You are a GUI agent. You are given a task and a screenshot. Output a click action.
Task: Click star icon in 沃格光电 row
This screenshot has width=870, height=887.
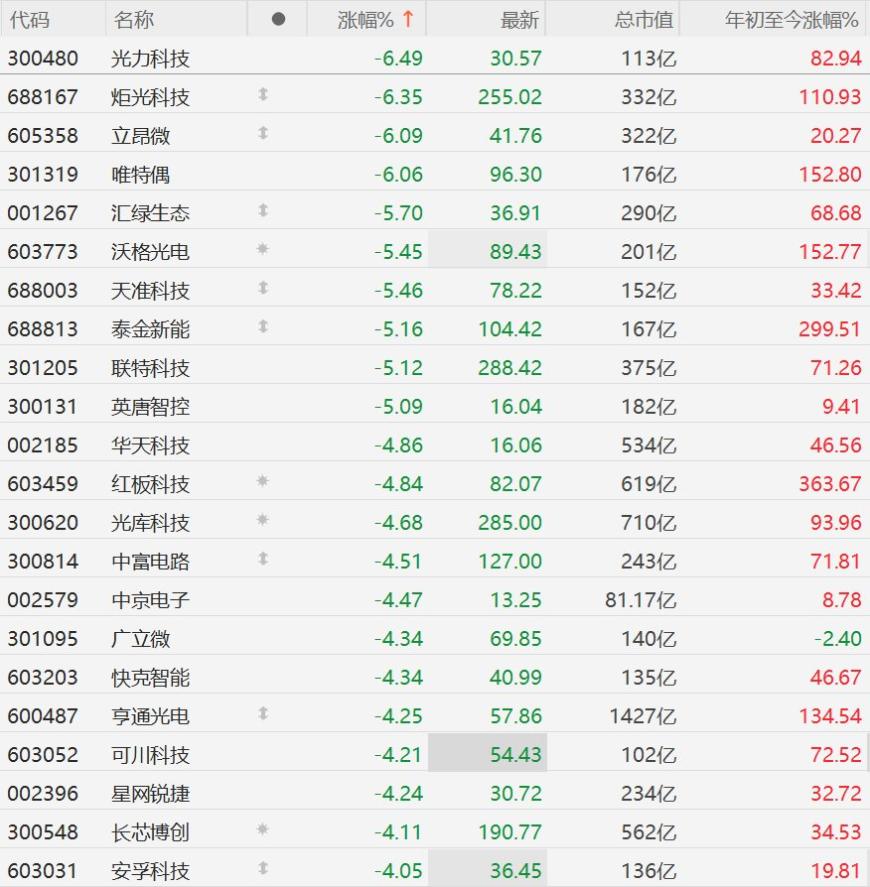tap(262, 249)
